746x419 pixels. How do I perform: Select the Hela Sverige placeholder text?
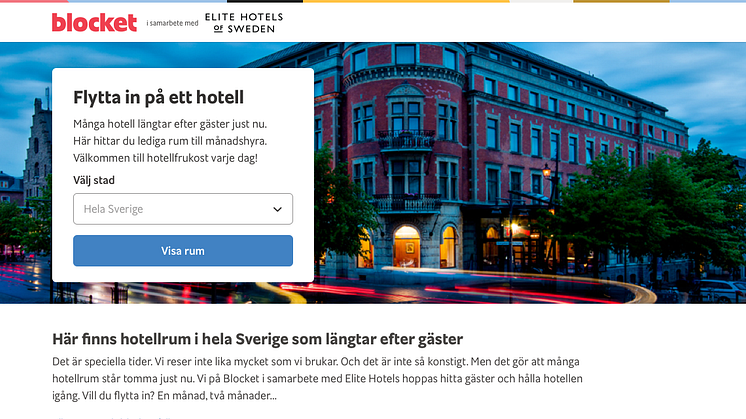113,209
